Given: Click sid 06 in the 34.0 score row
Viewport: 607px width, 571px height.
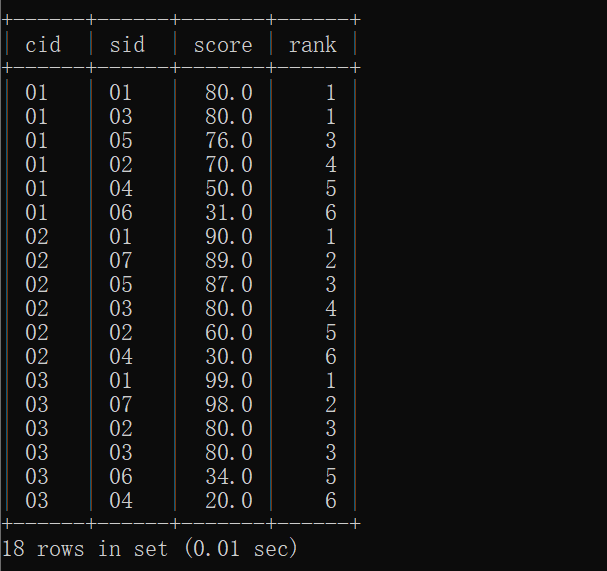Looking at the screenshot, I should [121, 477].
